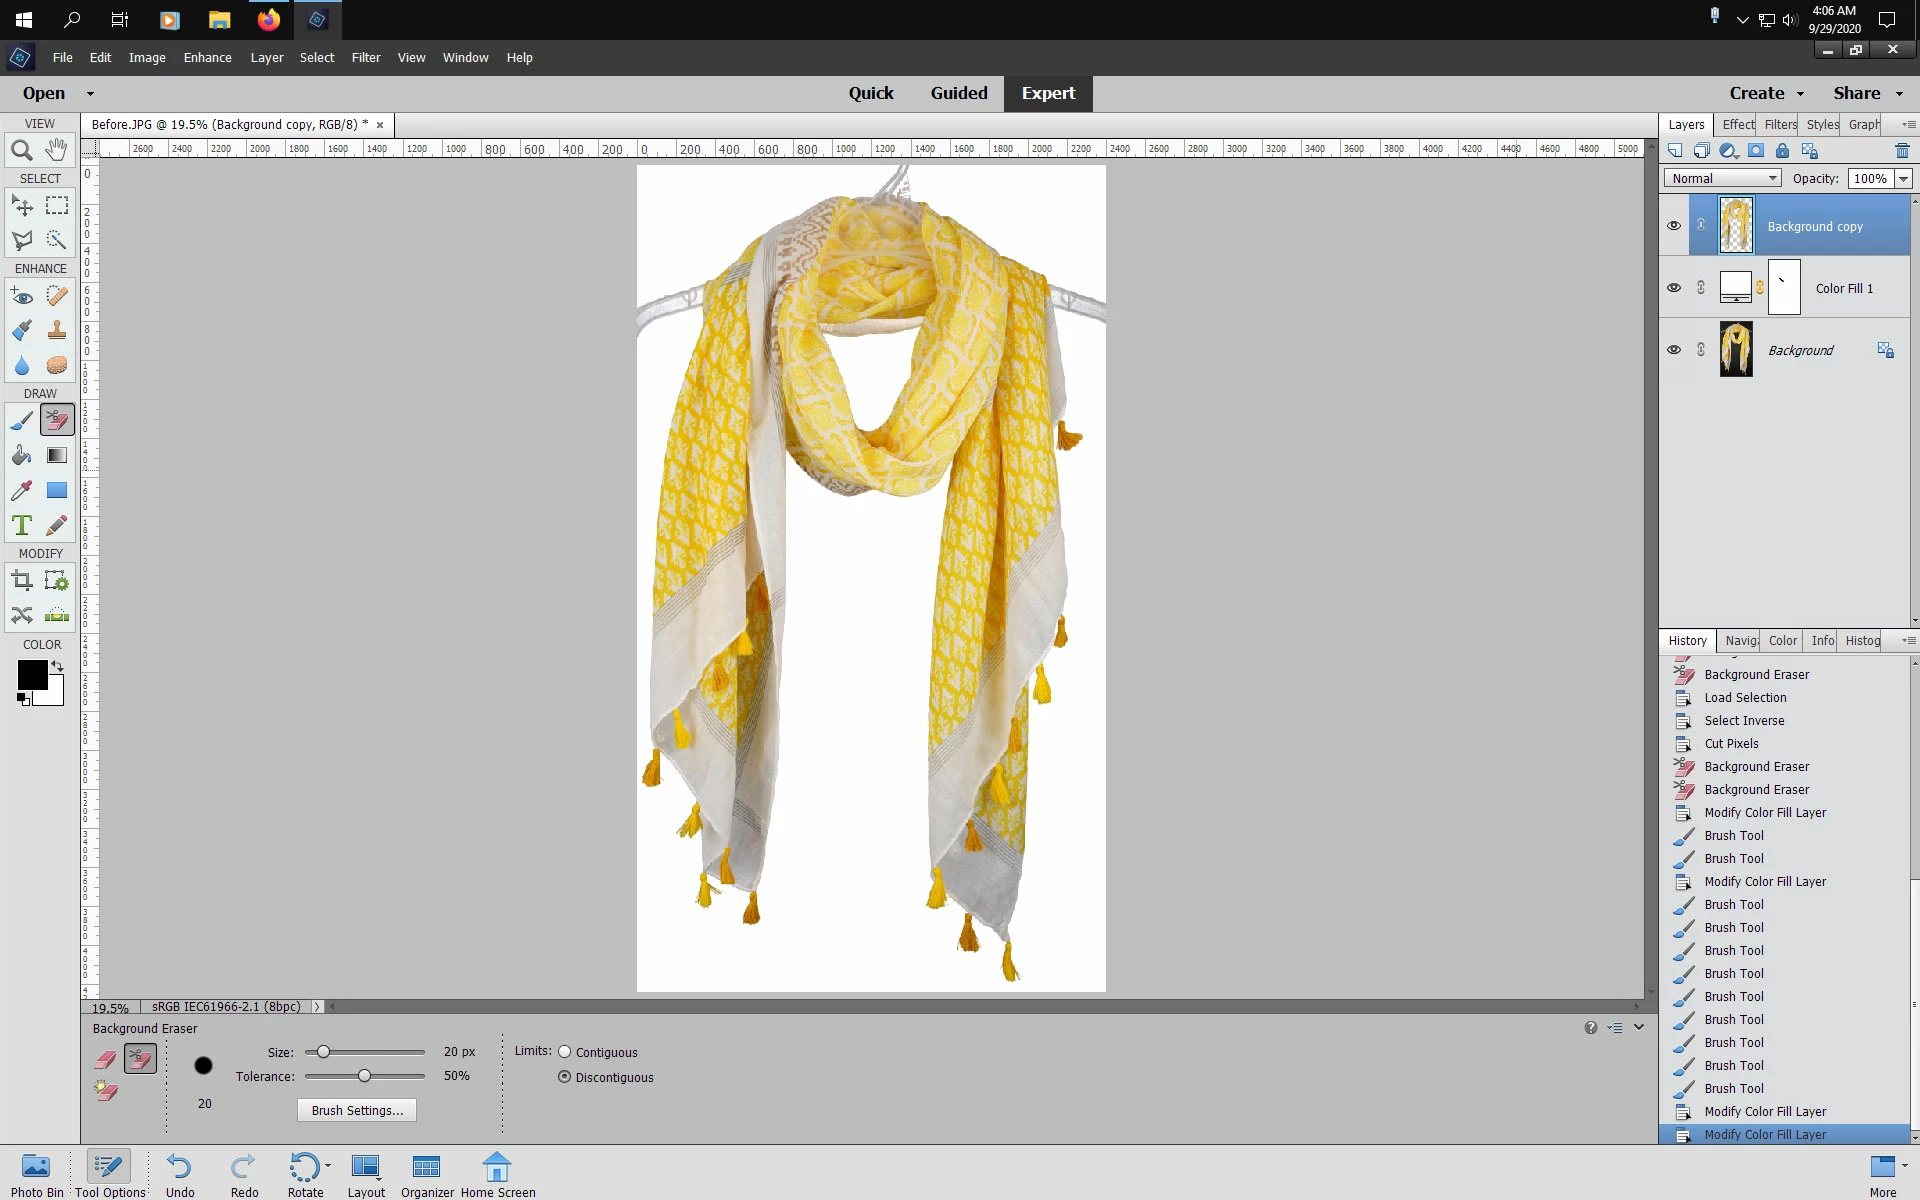Screen dimensions: 1920x1200
Task: Click the foreground black color swatch
Action: point(32,675)
